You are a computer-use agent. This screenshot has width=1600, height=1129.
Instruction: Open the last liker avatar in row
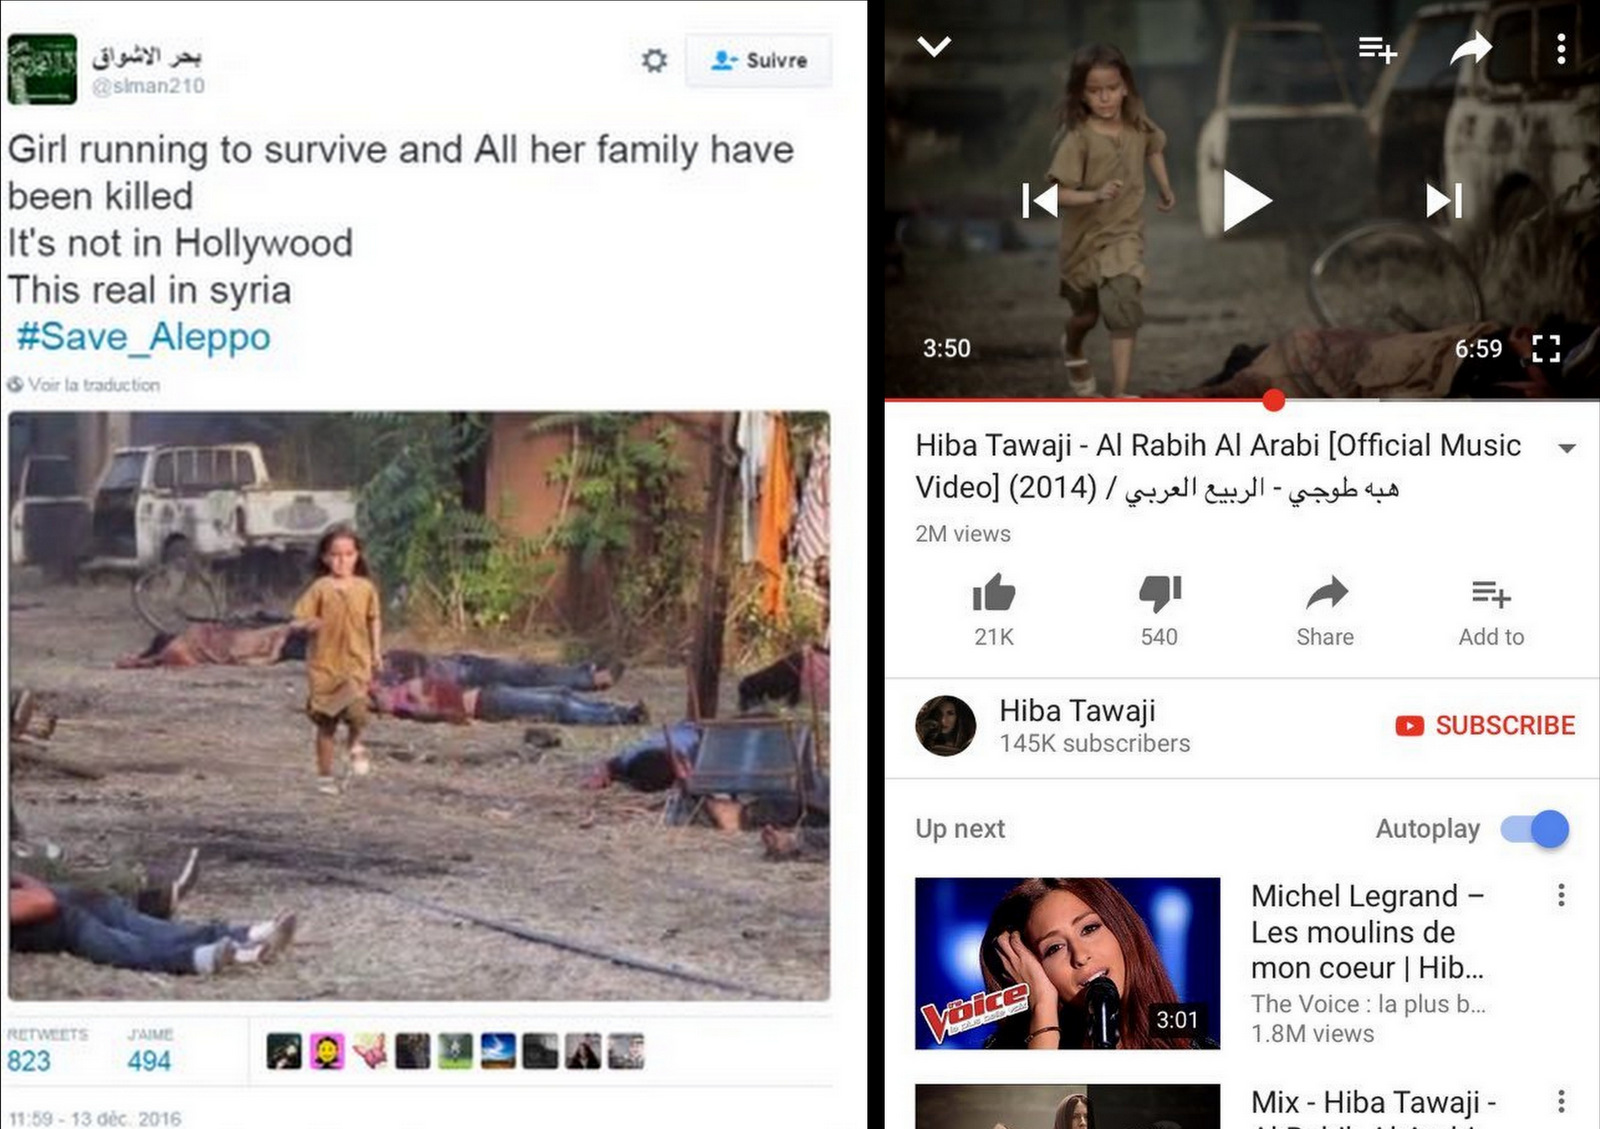click(627, 1051)
